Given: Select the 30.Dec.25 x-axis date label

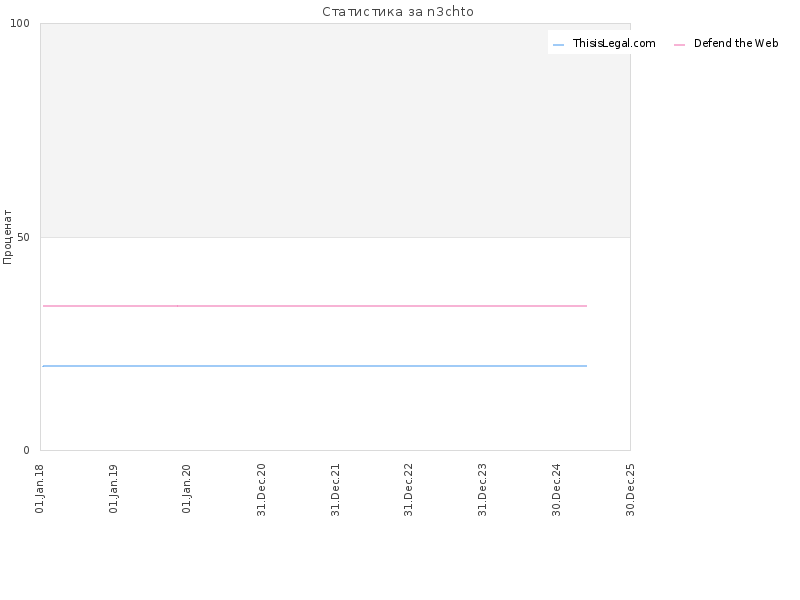Looking at the screenshot, I should point(630,489).
